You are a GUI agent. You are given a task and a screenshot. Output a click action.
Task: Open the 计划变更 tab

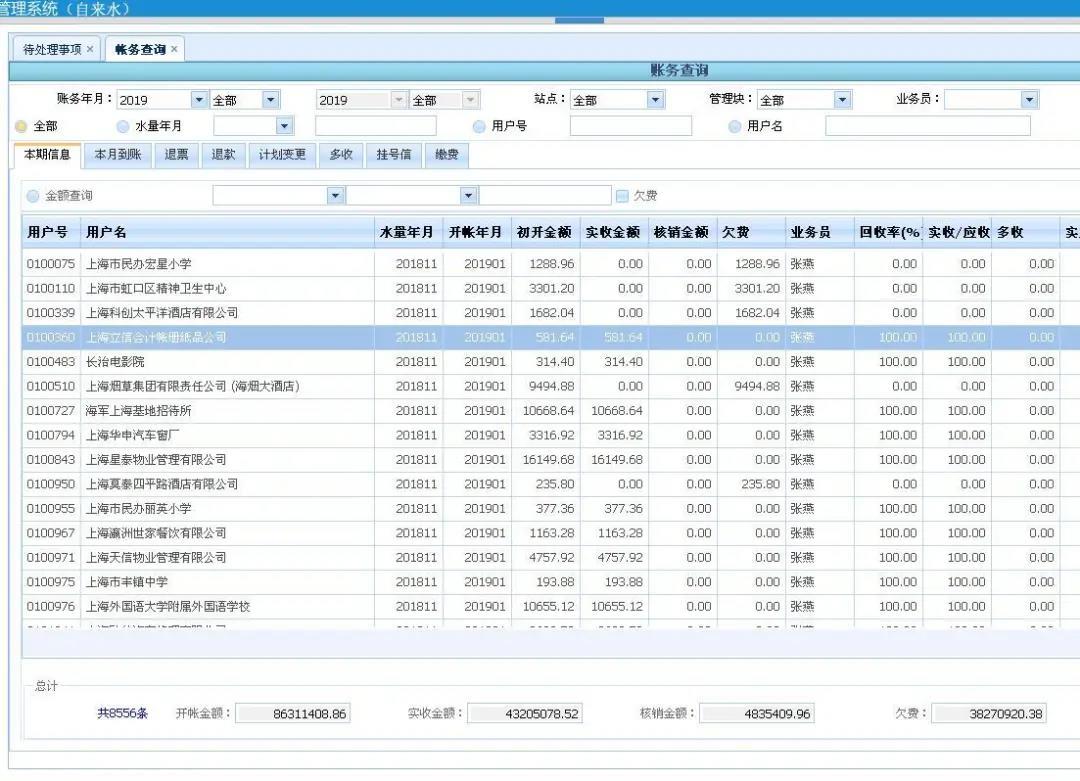[283, 155]
